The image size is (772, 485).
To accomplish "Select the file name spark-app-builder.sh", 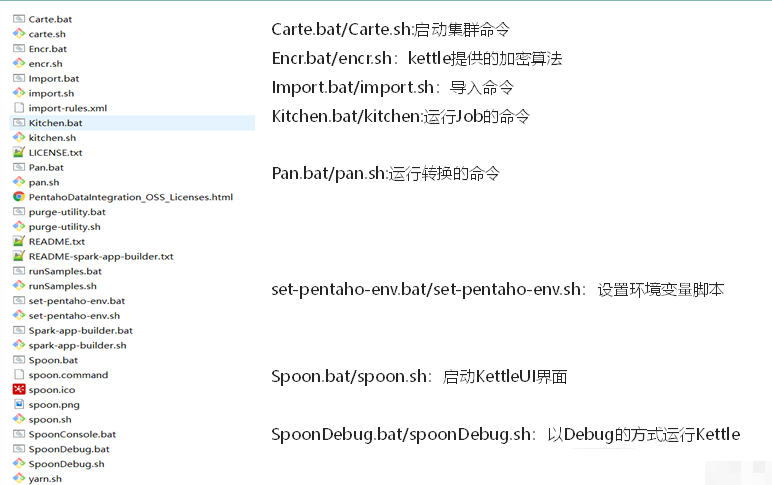I will click(77, 345).
